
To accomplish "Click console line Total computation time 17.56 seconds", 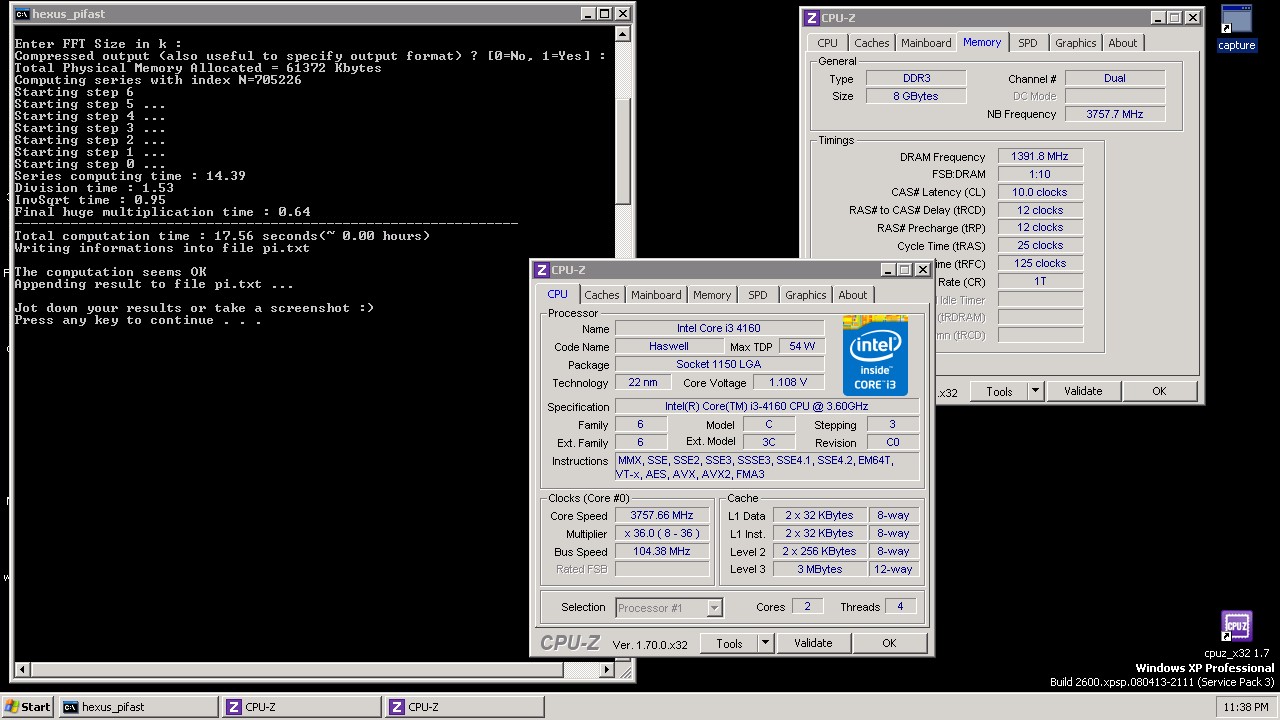I will pos(222,236).
